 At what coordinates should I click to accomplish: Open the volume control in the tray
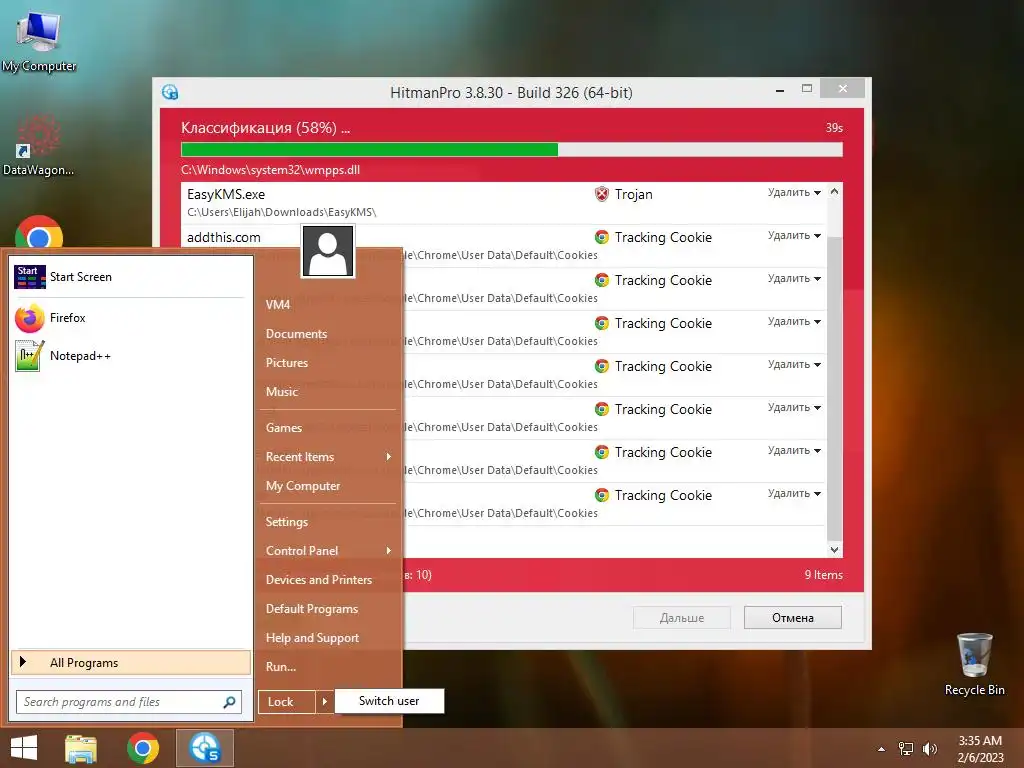(929, 749)
